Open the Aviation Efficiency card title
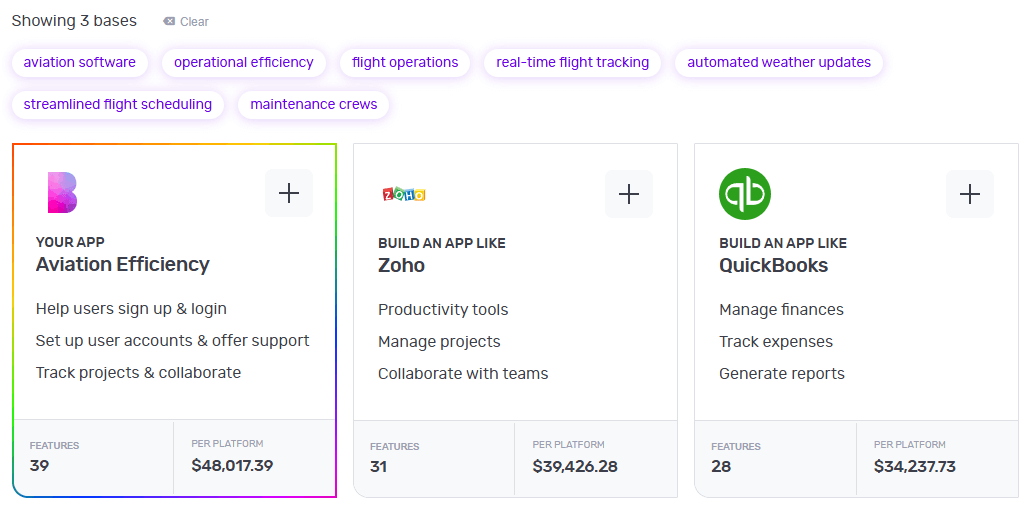The image size is (1031, 519). tap(122, 264)
